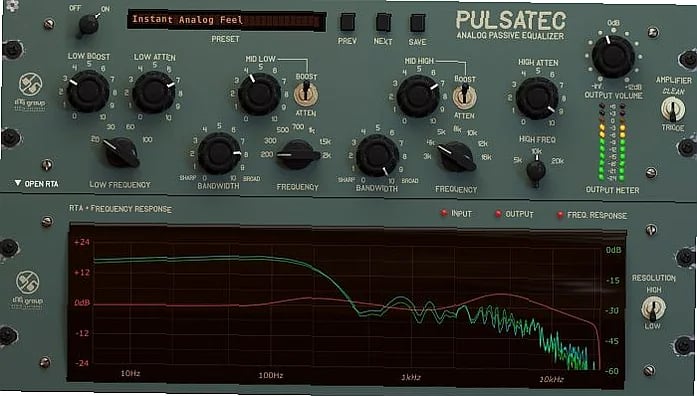Click the Low Frequency selector knob

[x=120, y=152]
